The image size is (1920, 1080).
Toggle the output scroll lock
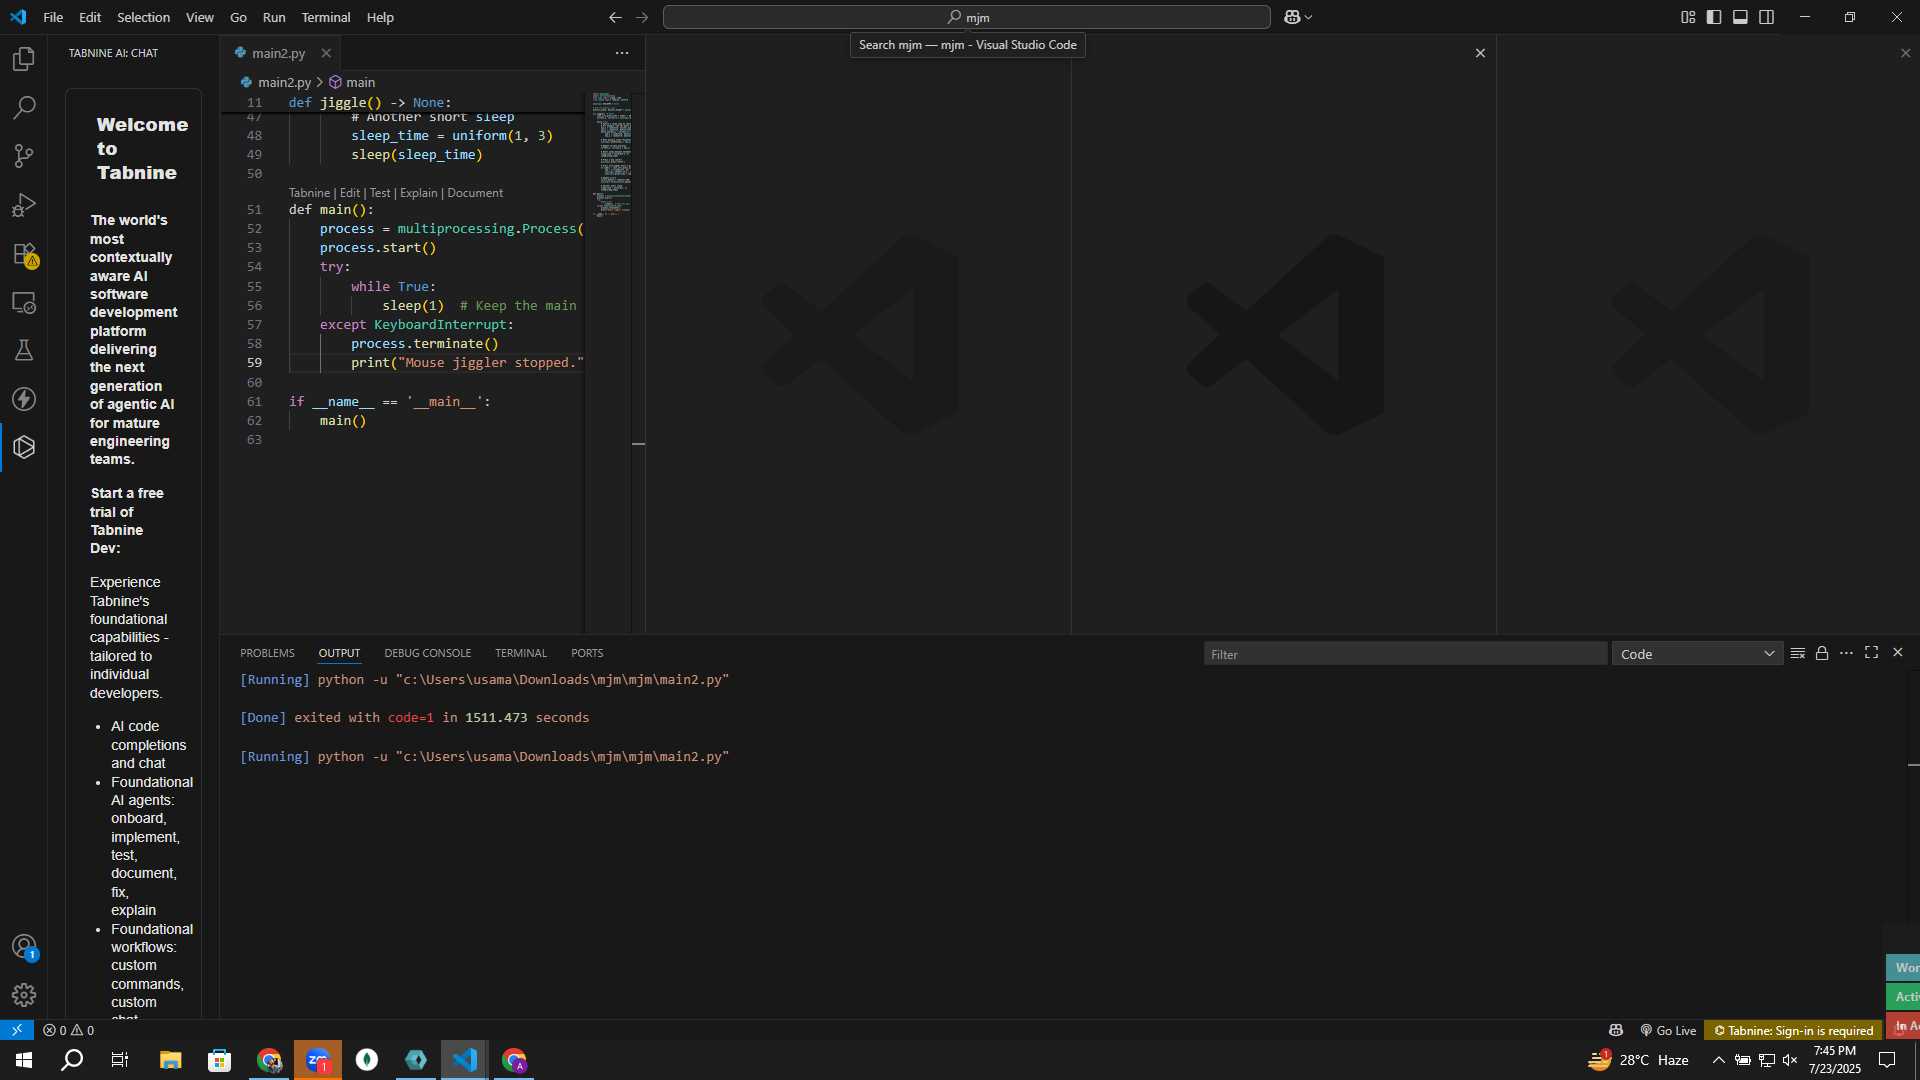pyautogui.click(x=1822, y=653)
